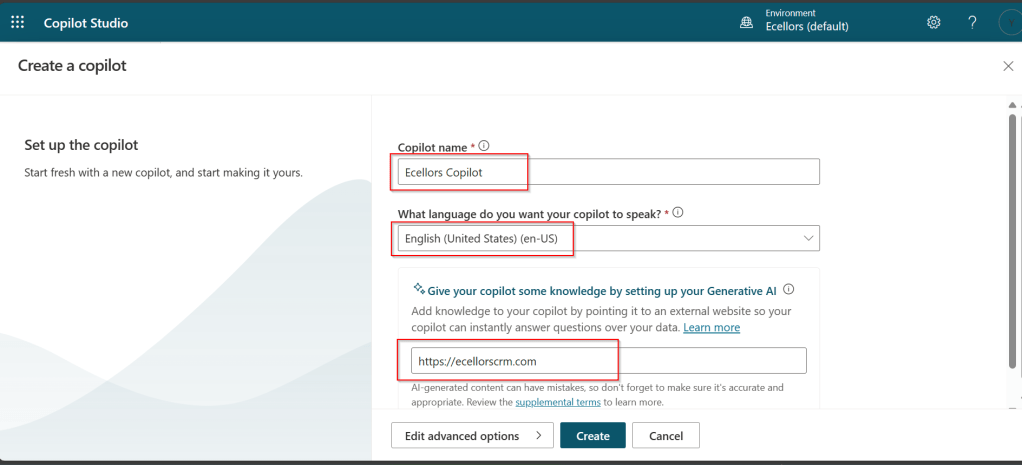Open the supplemental terms link
1022x465 pixels.
557,402
